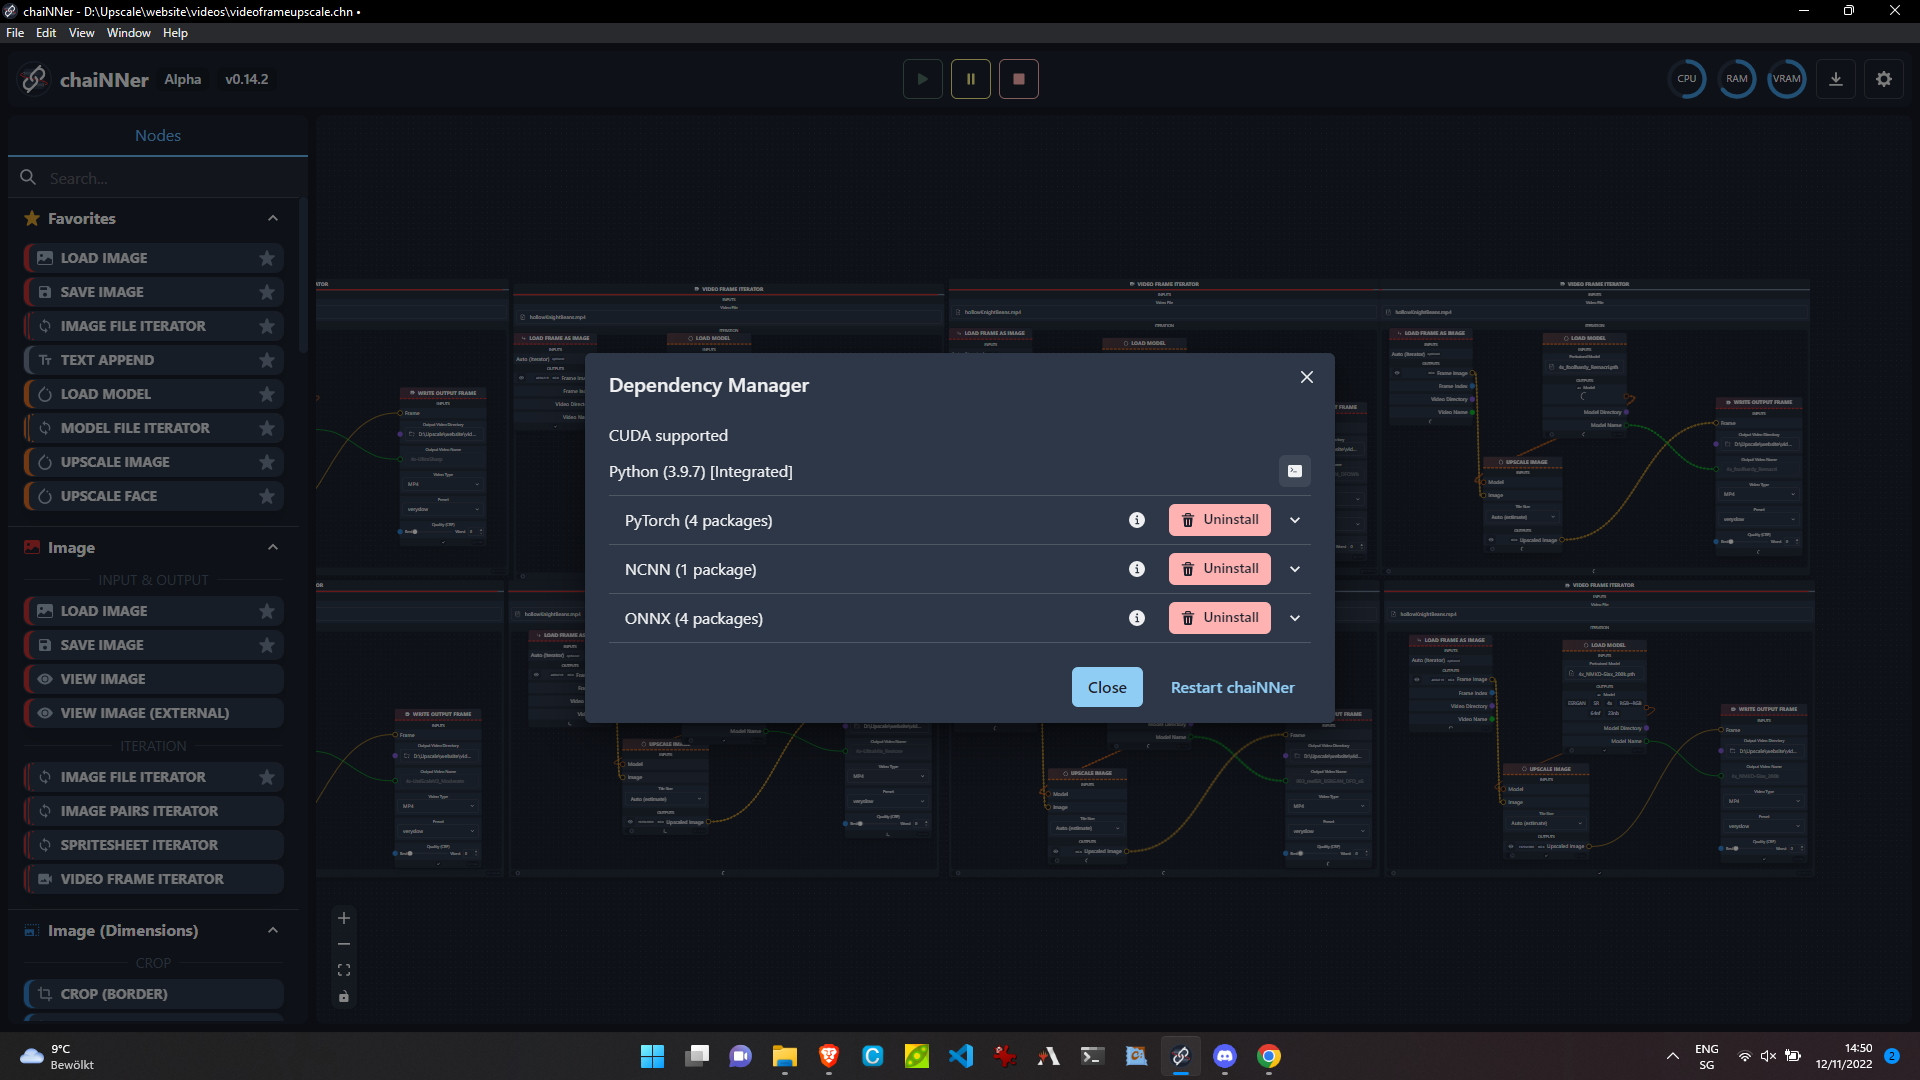Stop the chain execution
Screen dimensions: 1920x1080
(x=1018, y=79)
